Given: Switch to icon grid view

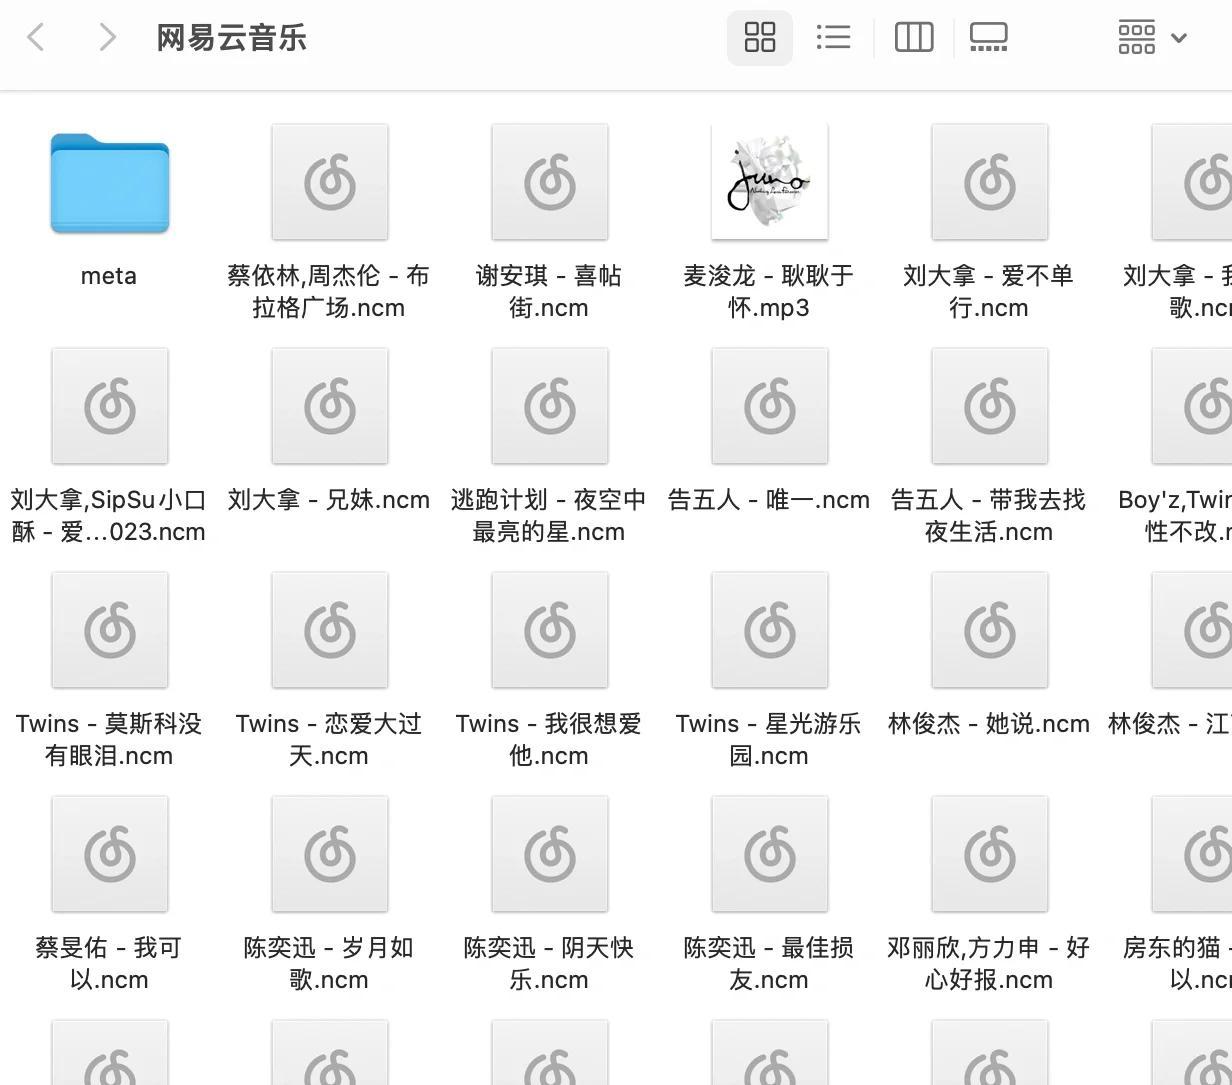Looking at the screenshot, I should [x=760, y=38].
